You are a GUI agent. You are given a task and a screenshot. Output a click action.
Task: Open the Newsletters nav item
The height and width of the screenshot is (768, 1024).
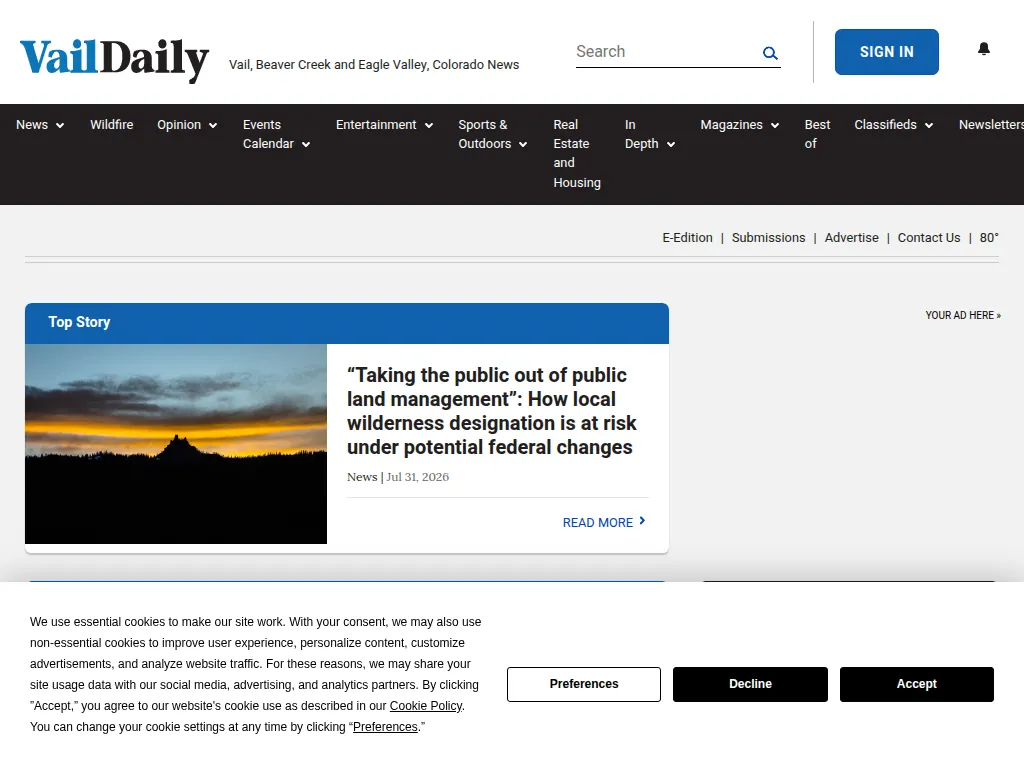(991, 125)
